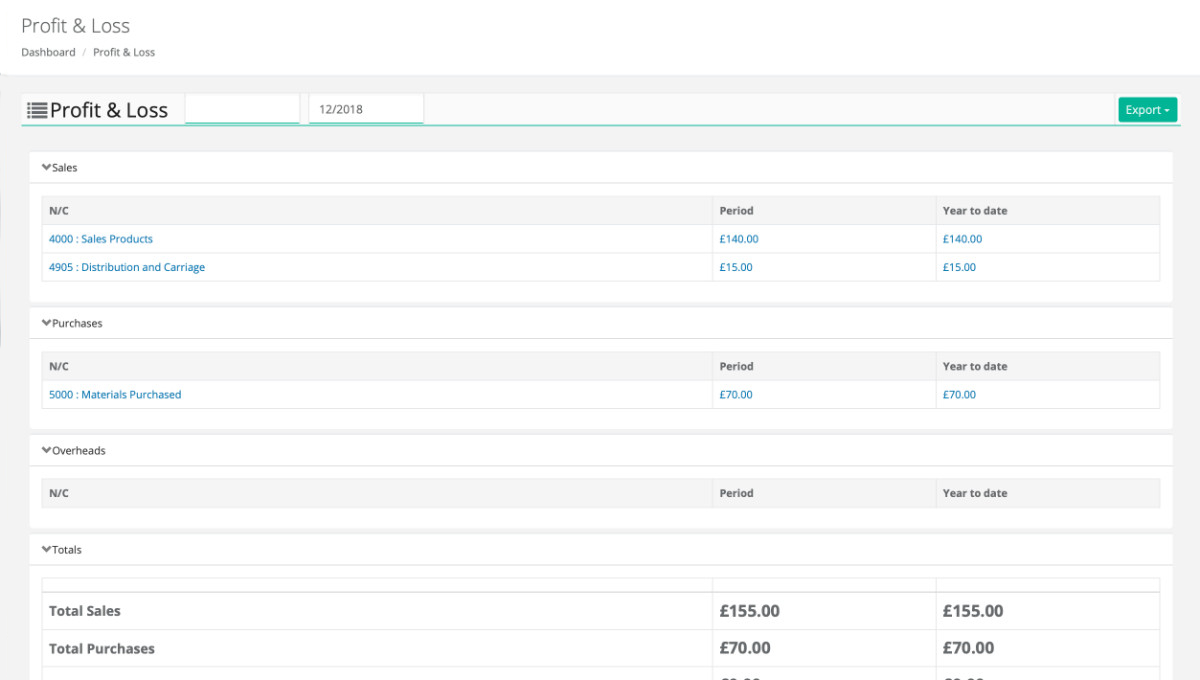Click the Year to date header in the Purchases table

pyautogui.click(x=972, y=366)
